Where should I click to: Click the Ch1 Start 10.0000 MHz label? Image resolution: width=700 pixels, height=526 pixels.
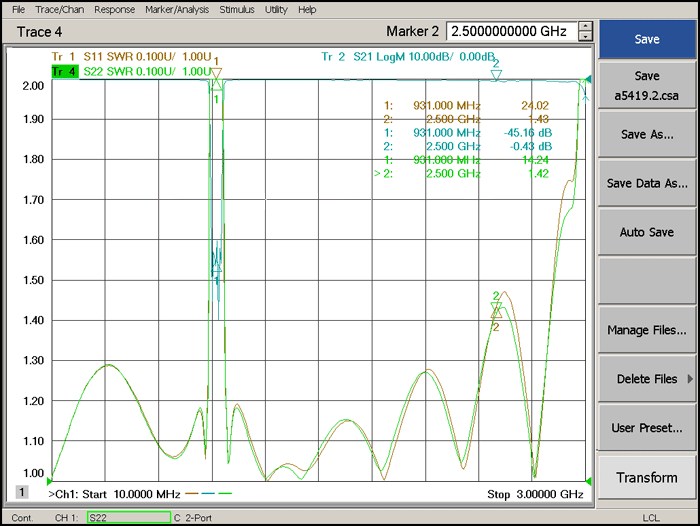tap(114, 494)
